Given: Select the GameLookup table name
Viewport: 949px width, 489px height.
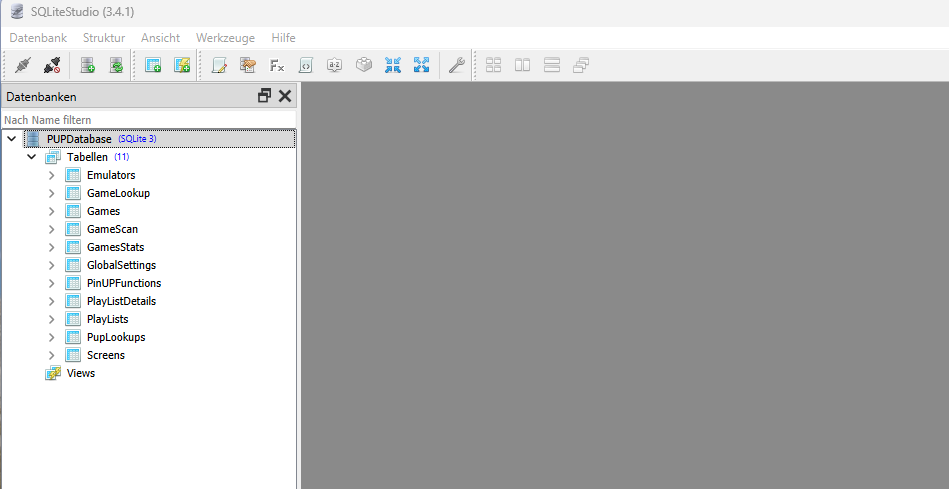Looking at the screenshot, I should click(118, 193).
